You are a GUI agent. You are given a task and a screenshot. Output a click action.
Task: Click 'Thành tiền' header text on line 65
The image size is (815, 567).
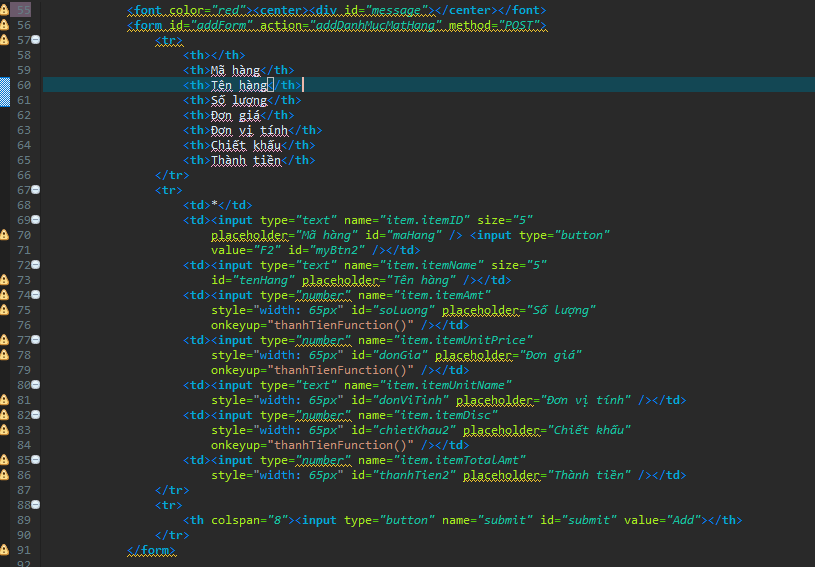246,161
